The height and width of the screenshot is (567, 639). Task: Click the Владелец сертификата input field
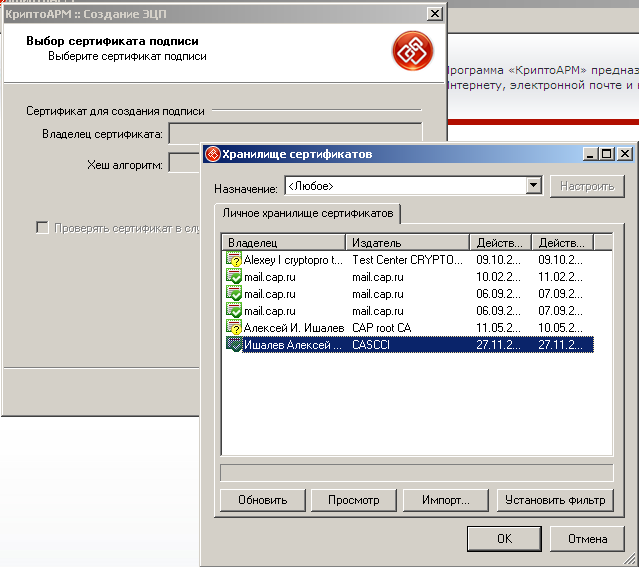(295, 132)
